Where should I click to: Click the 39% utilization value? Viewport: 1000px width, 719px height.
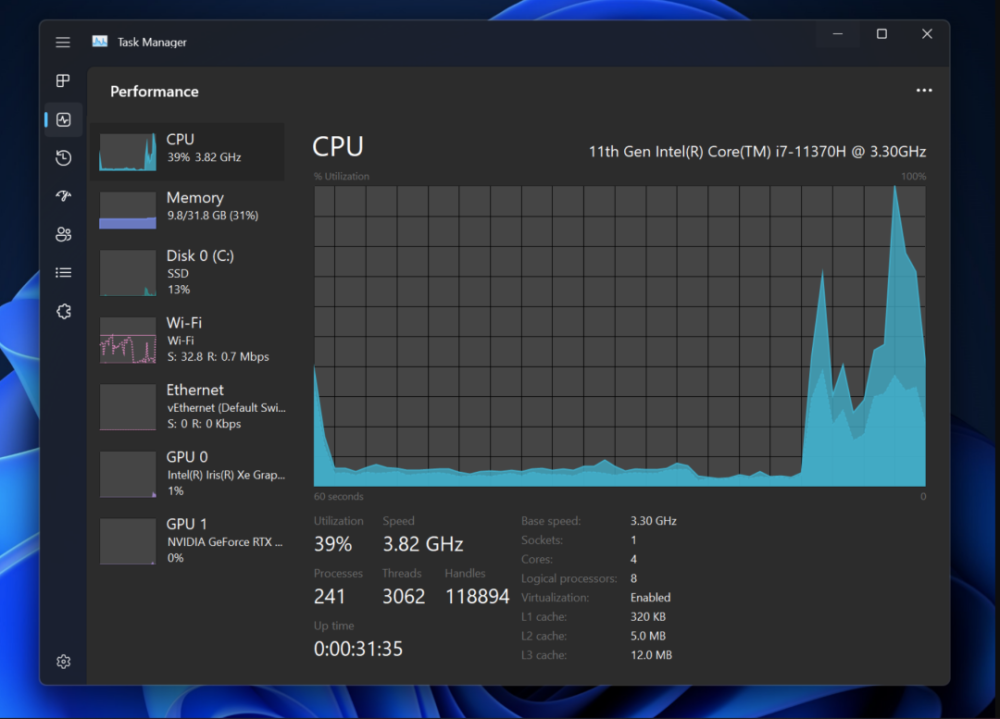[x=333, y=544]
